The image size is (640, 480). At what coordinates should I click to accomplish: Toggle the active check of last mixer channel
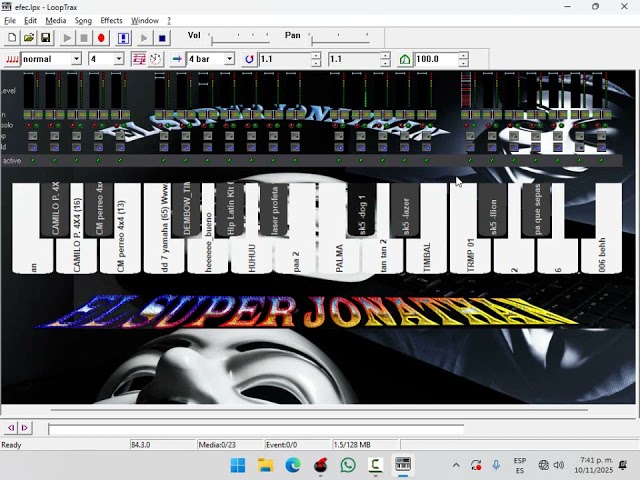click(x=601, y=161)
